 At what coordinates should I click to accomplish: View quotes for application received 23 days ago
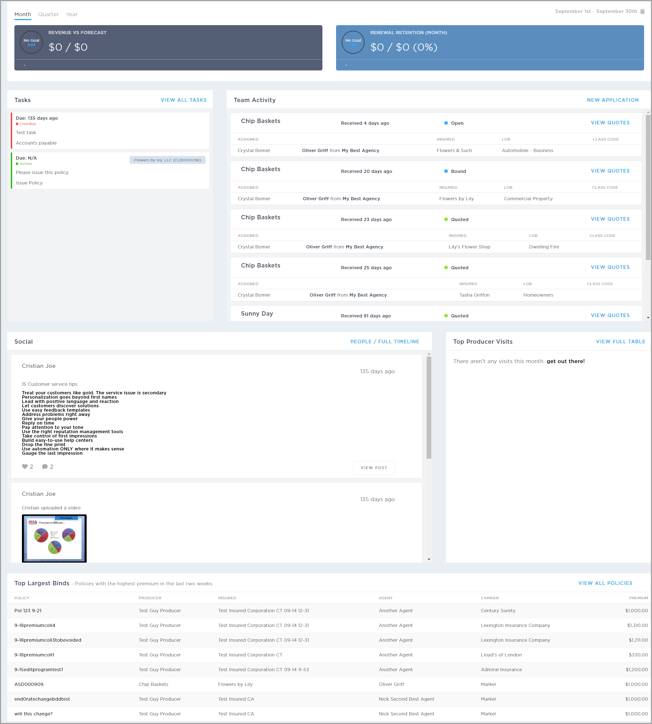[x=610, y=219]
